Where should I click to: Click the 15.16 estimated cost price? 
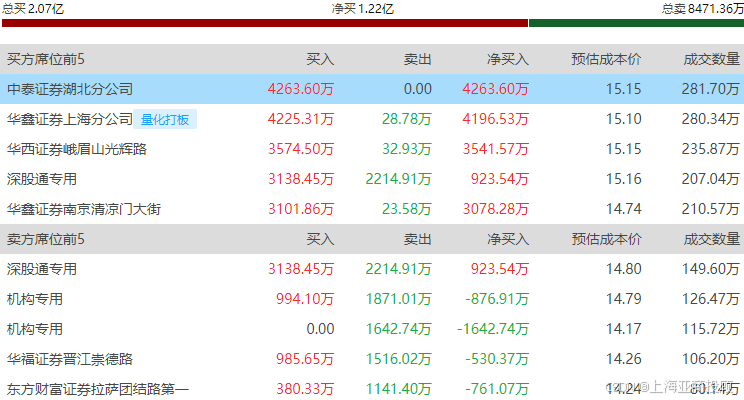[623, 179]
